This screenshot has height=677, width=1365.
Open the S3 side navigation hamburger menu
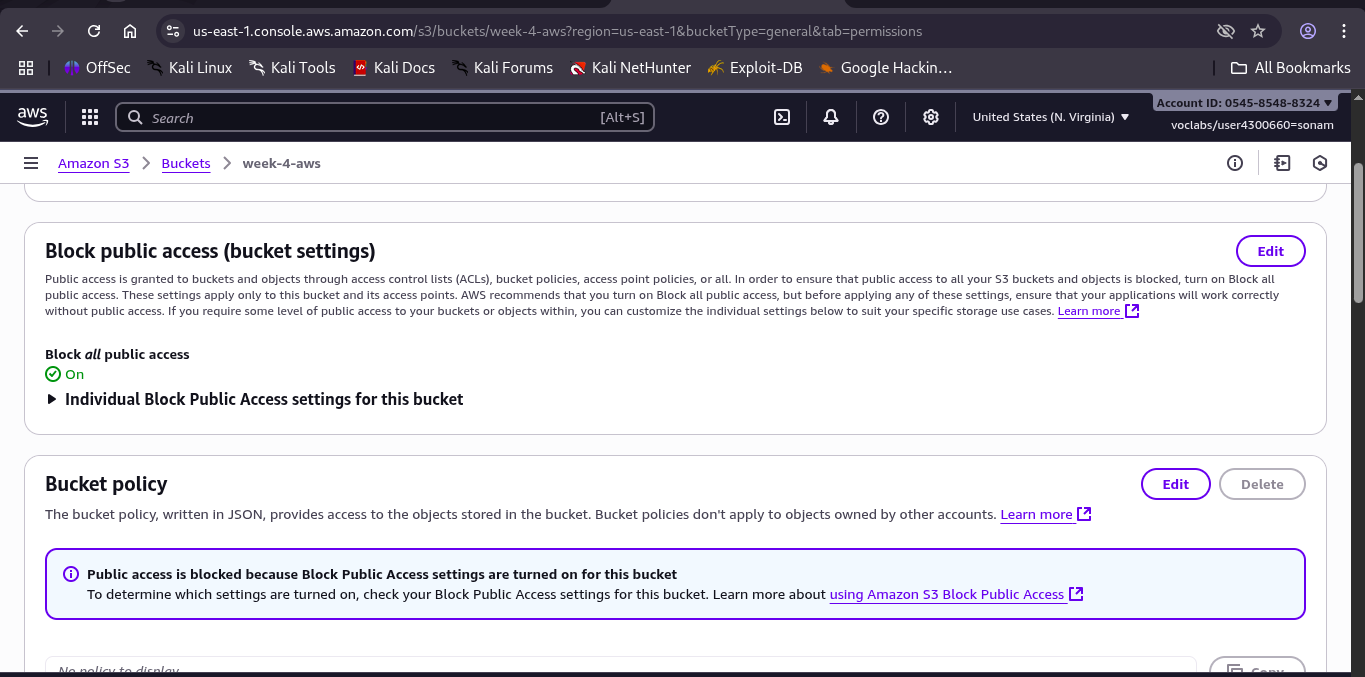tap(31, 163)
